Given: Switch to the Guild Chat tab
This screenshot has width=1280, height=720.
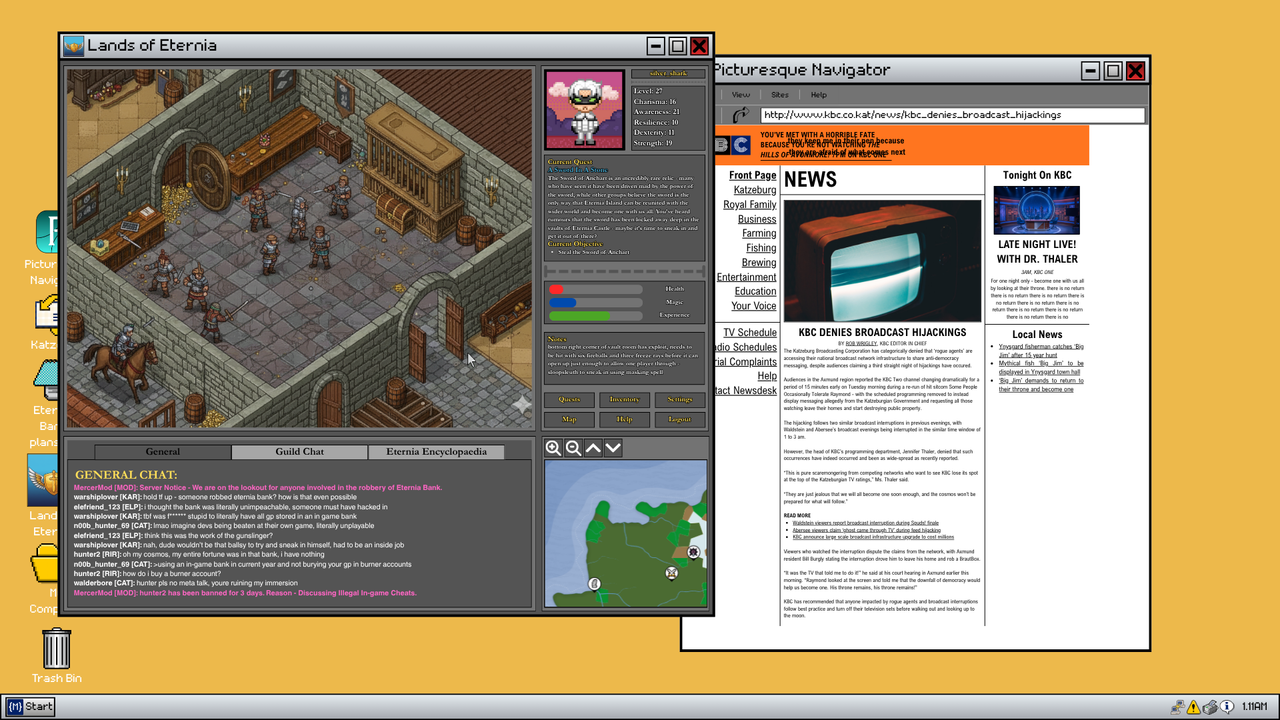Looking at the screenshot, I should click(x=300, y=452).
